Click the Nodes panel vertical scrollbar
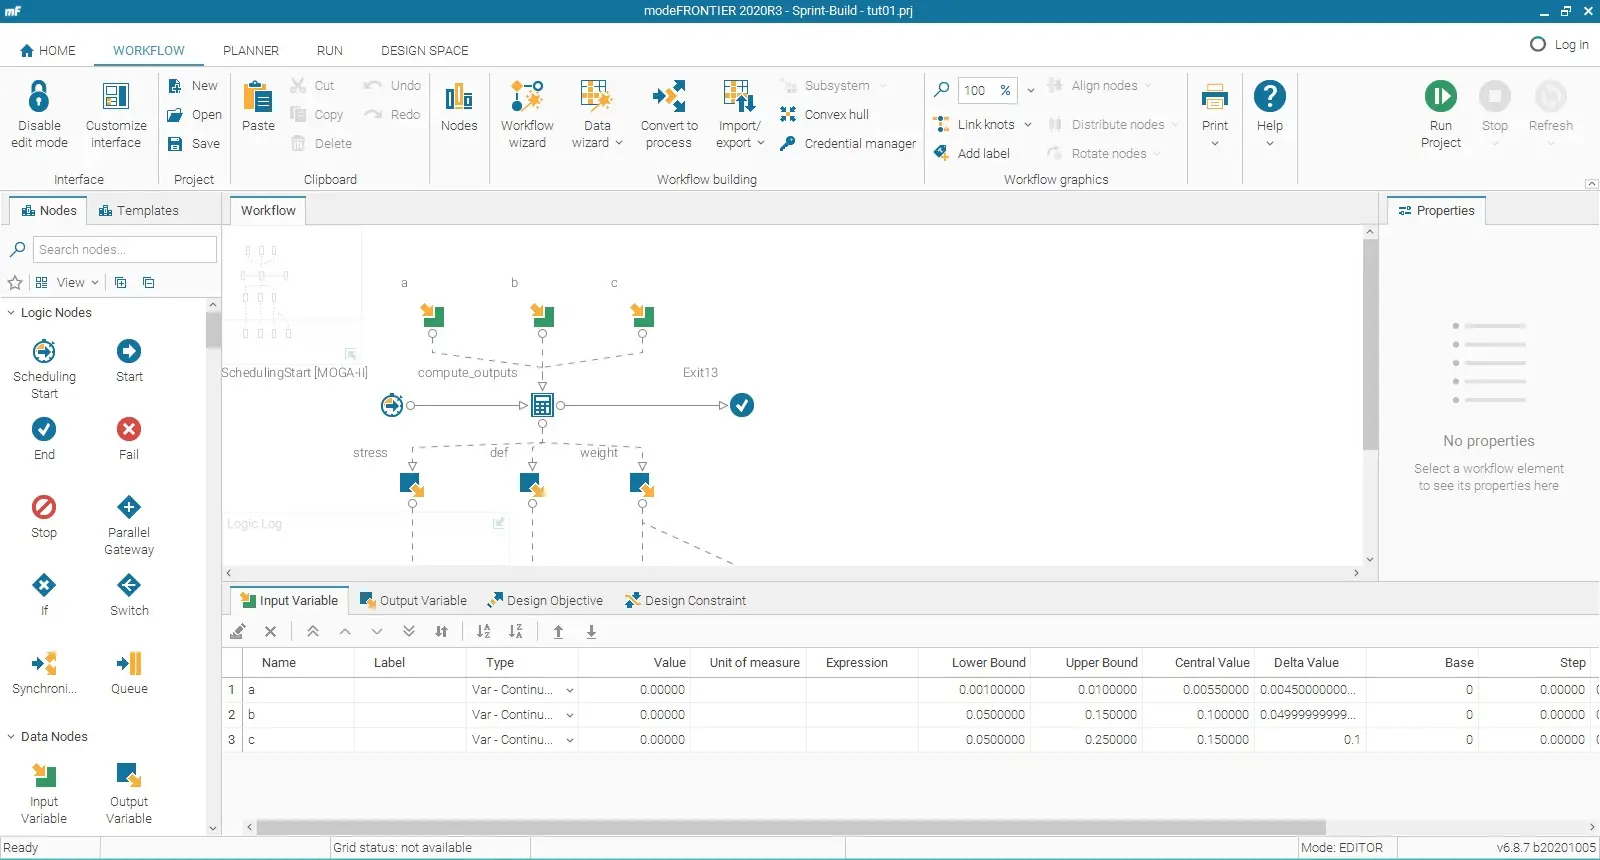Viewport: 1600px width, 860px height. pyautogui.click(x=213, y=330)
